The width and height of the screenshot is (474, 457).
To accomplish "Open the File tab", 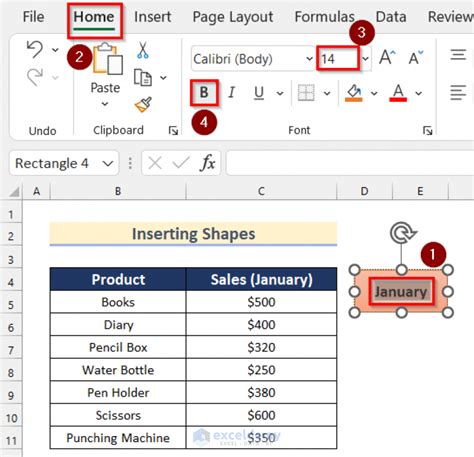I will (33, 17).
